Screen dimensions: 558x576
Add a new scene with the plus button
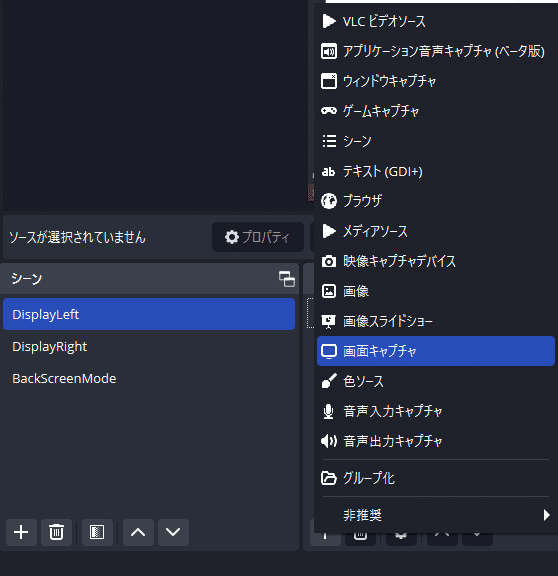pyautogui.click(x=21, y=532)
